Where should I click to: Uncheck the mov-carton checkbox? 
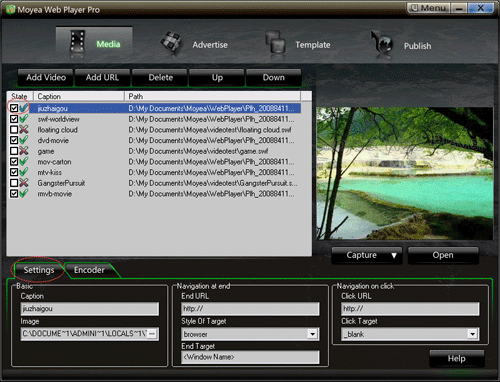pyautogui.click(x=14, y=161)
